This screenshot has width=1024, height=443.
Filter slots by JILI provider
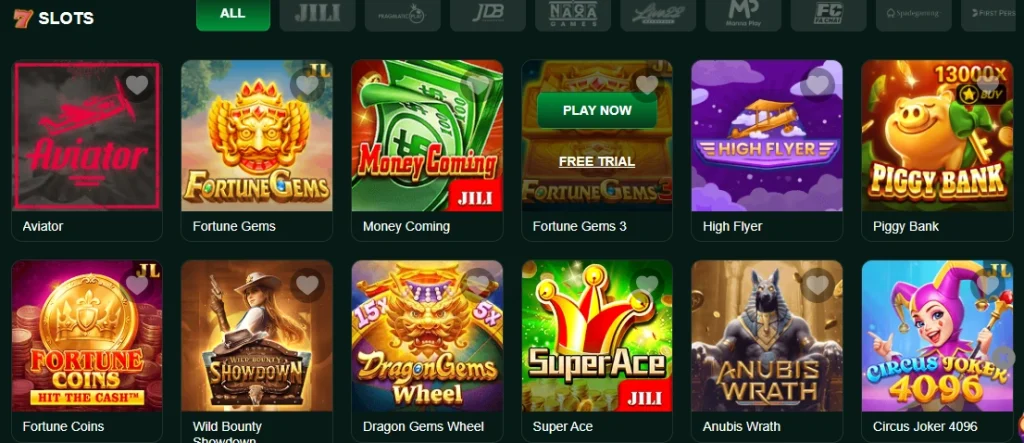[317, 14]
